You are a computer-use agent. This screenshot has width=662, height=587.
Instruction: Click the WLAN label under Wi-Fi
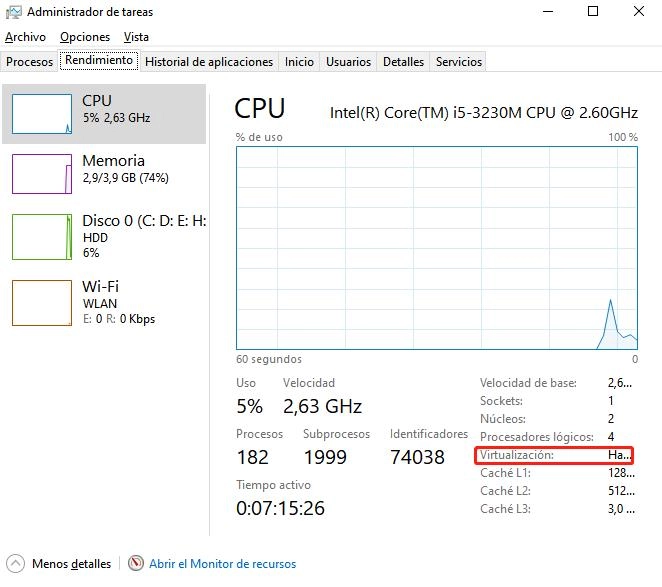coord(100,304)
